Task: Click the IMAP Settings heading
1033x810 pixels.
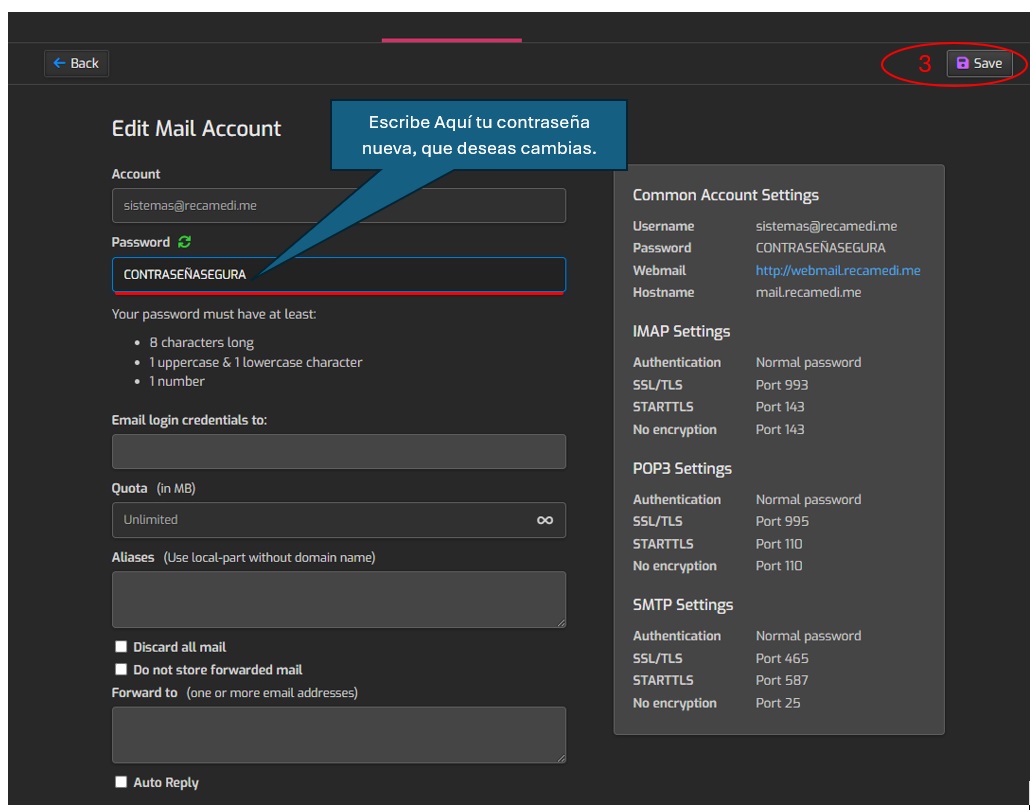Action: [x=681, y=331]
